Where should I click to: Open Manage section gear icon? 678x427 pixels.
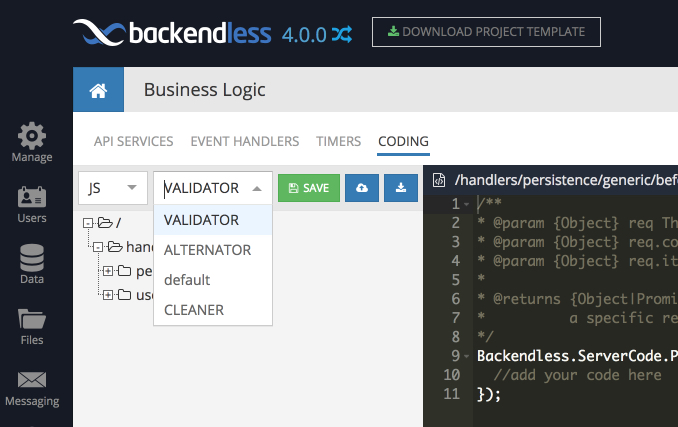pos(32,136)
